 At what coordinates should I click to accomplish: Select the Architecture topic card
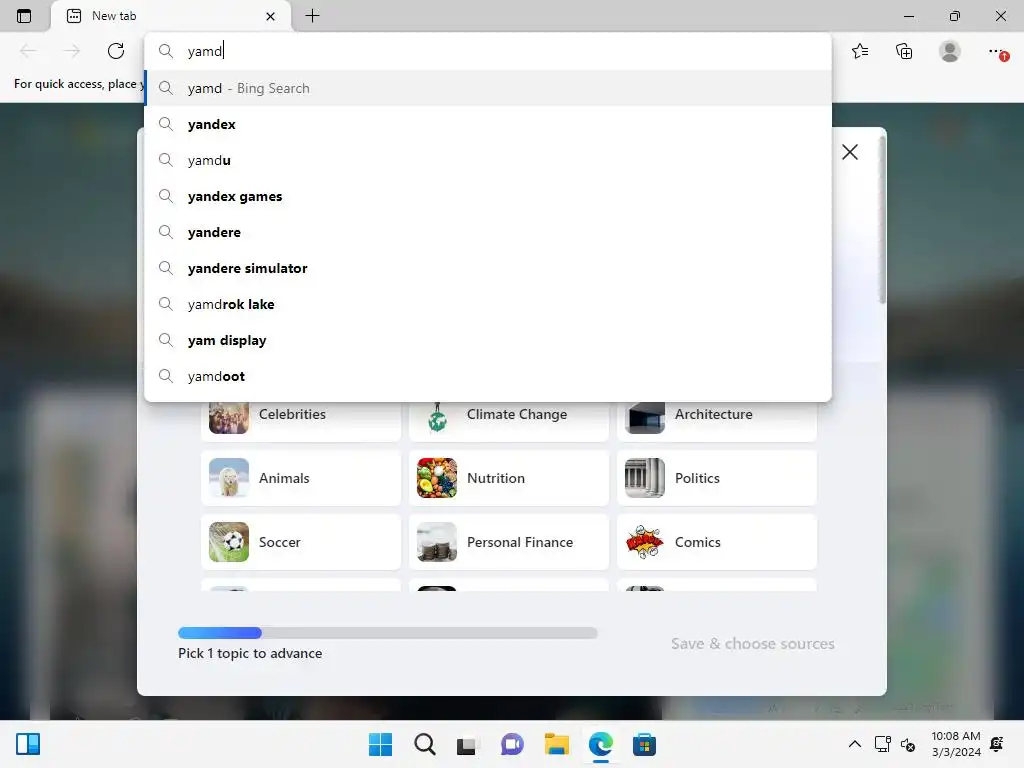717,421
